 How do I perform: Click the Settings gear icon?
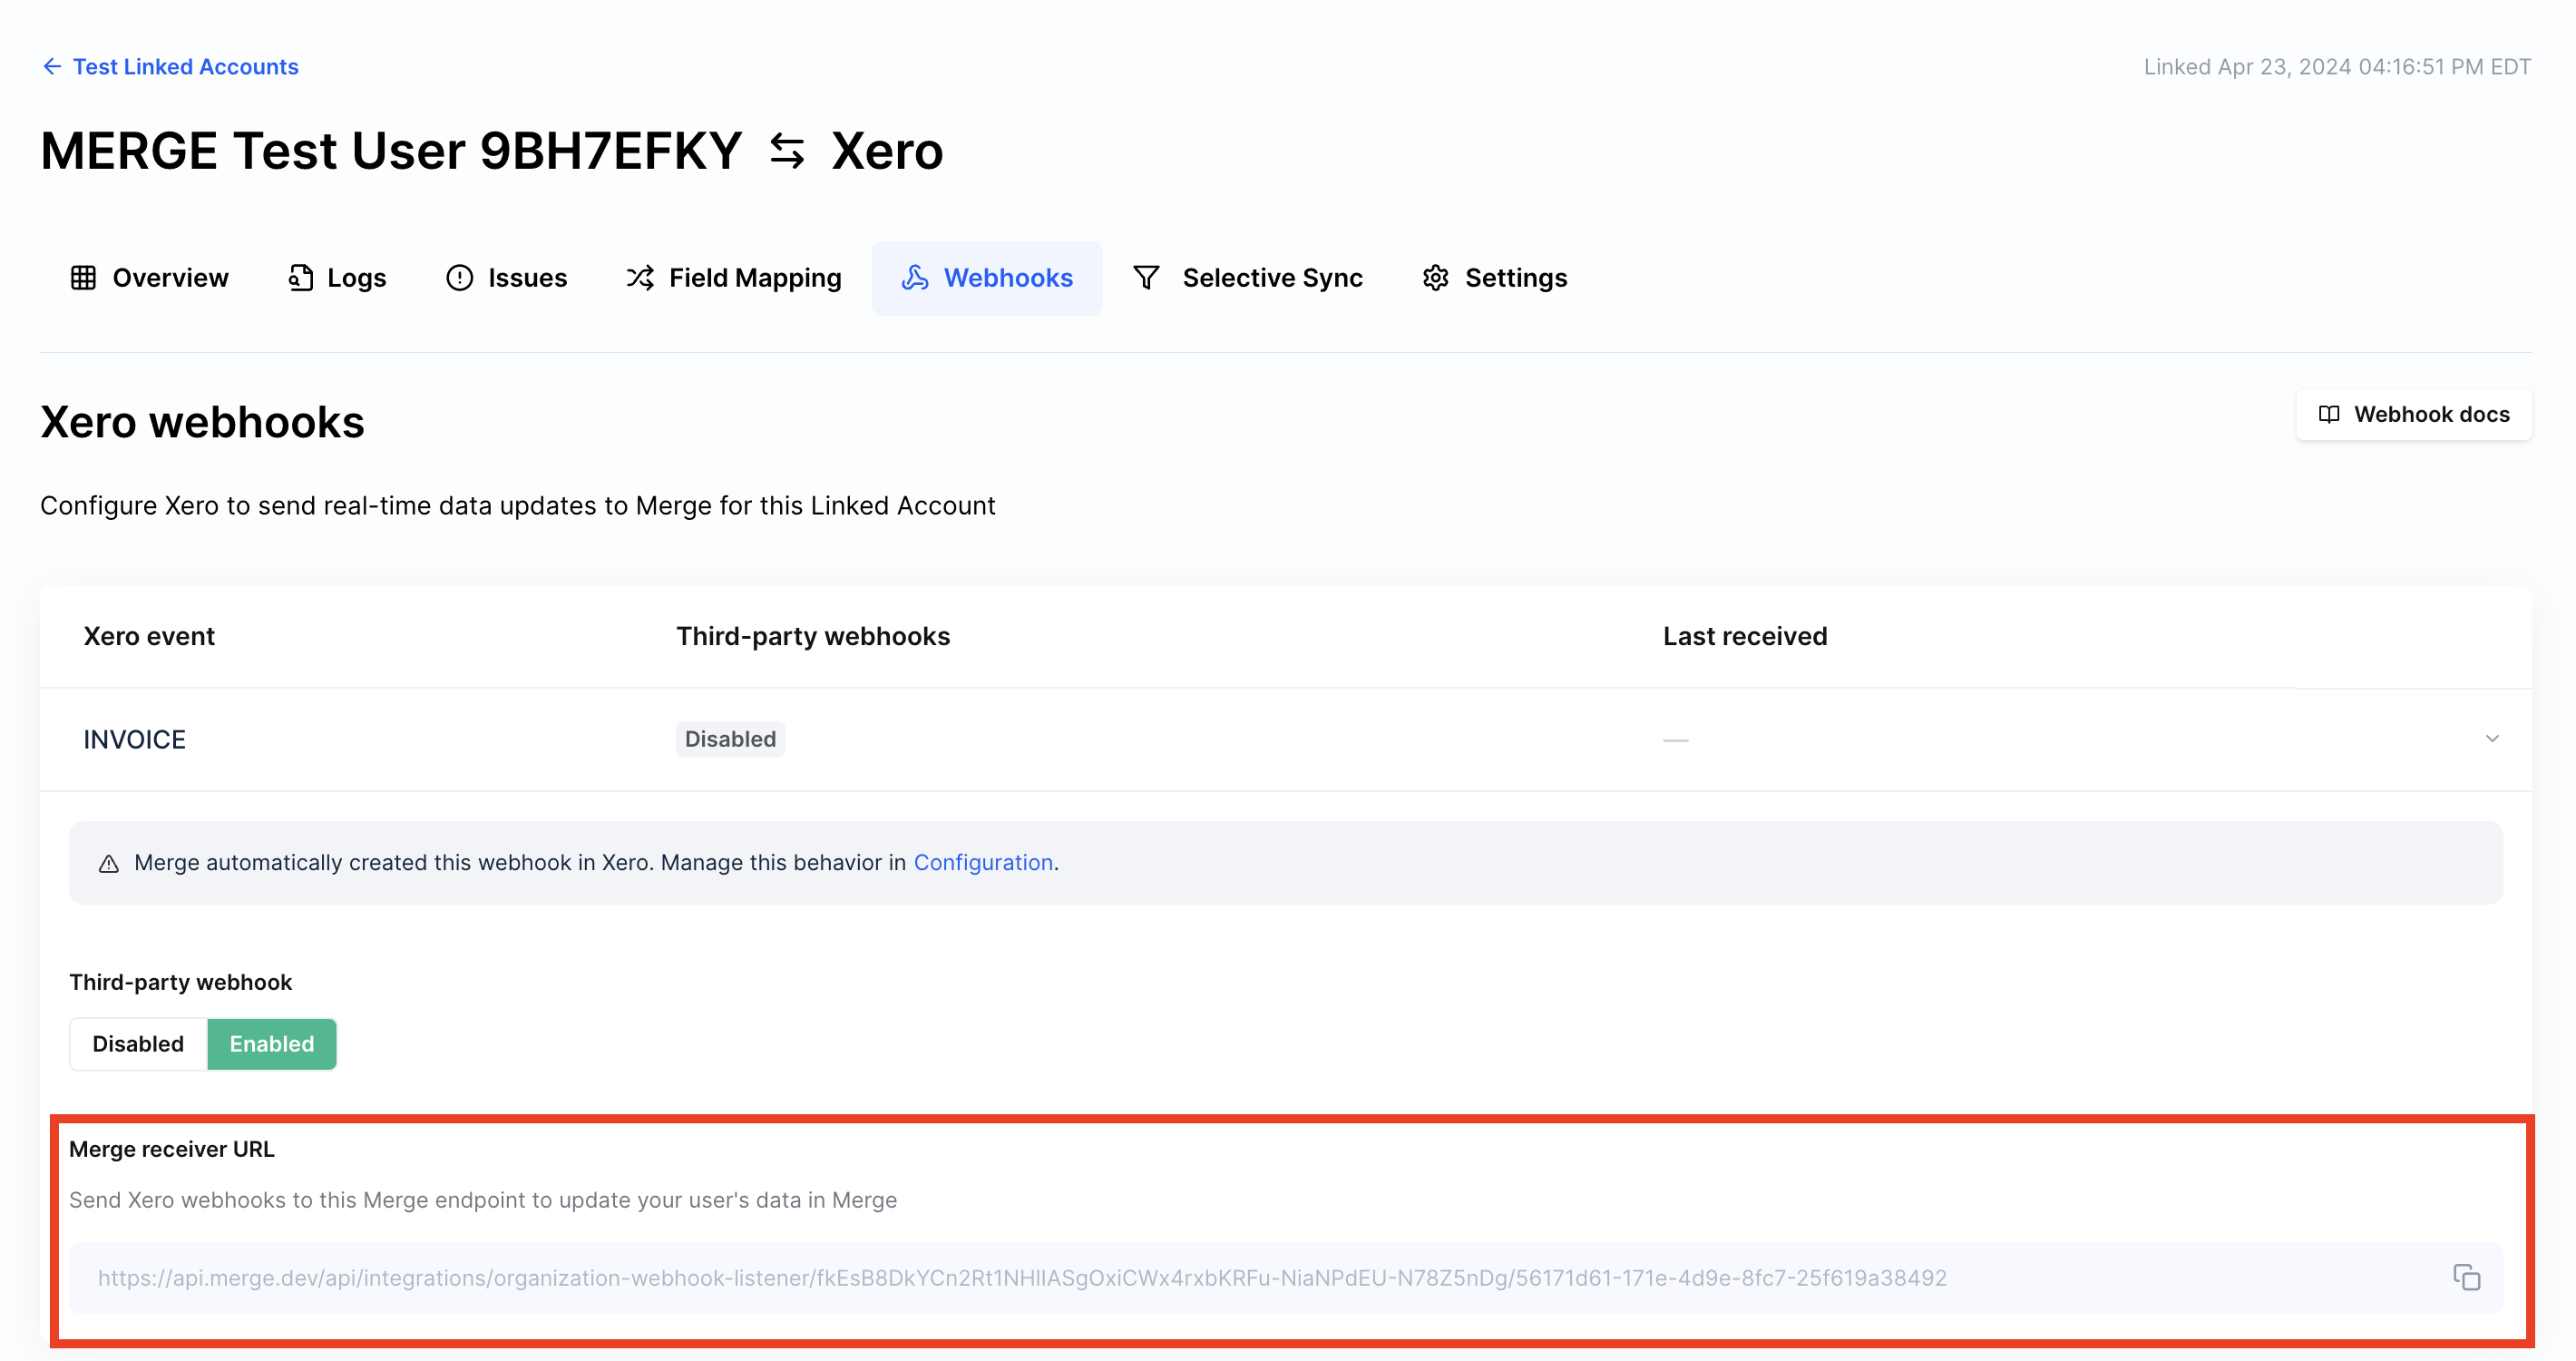(1435, 278)
